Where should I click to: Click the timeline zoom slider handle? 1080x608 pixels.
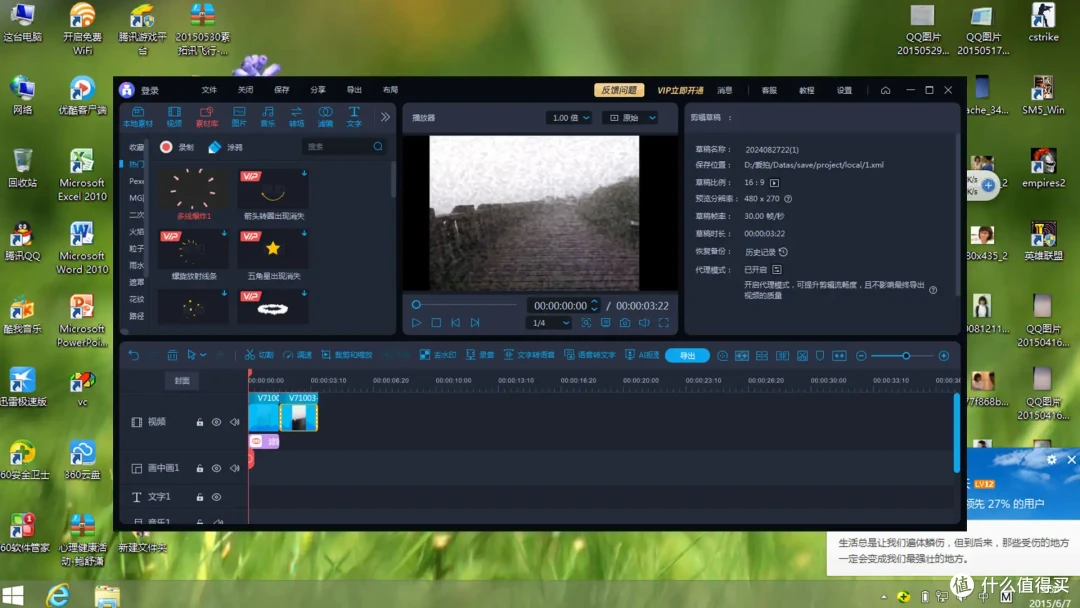[x=906, y=355]
